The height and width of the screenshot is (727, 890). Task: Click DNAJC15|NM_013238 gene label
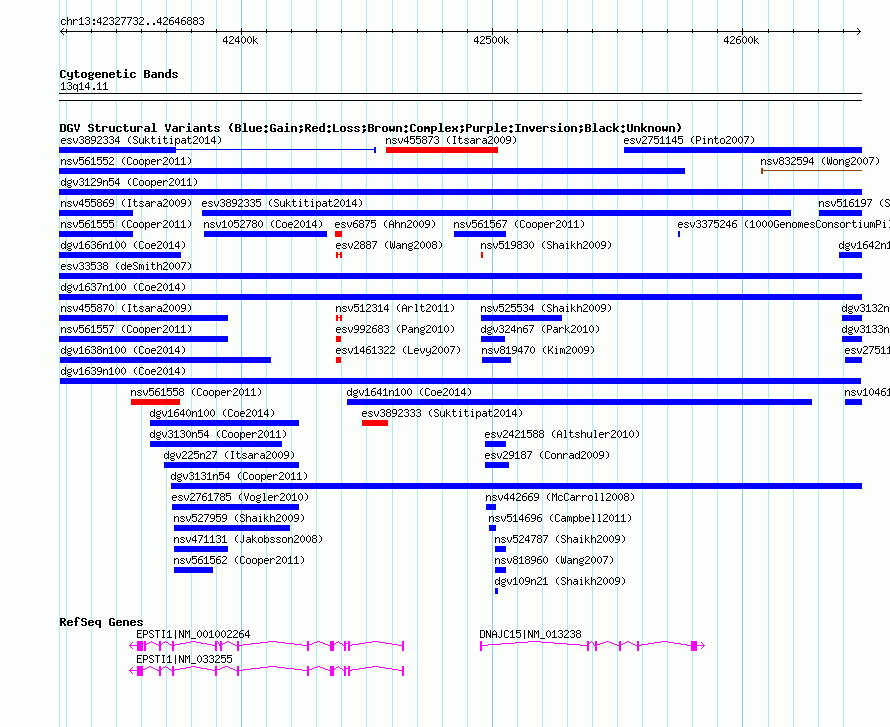coord(530,634)
